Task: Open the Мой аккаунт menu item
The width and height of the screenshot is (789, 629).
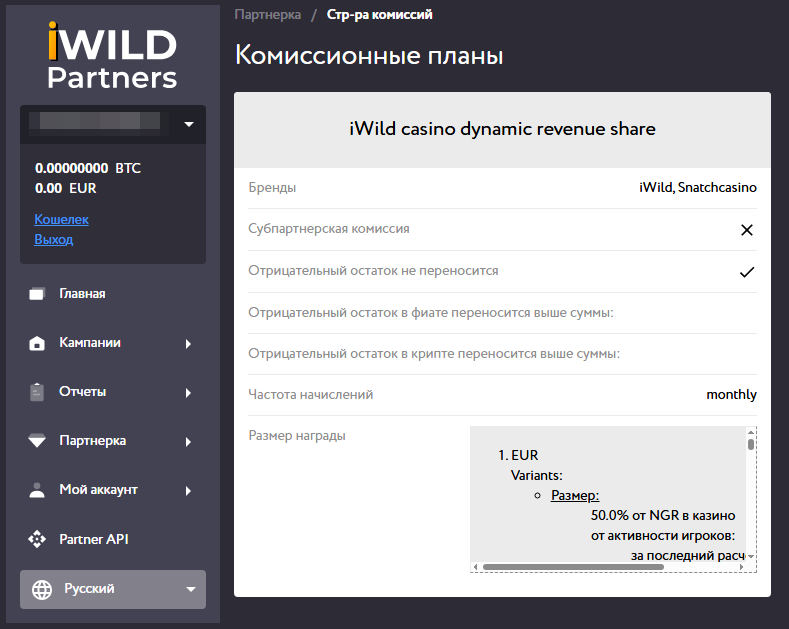Action: click(x=99, y=490)
